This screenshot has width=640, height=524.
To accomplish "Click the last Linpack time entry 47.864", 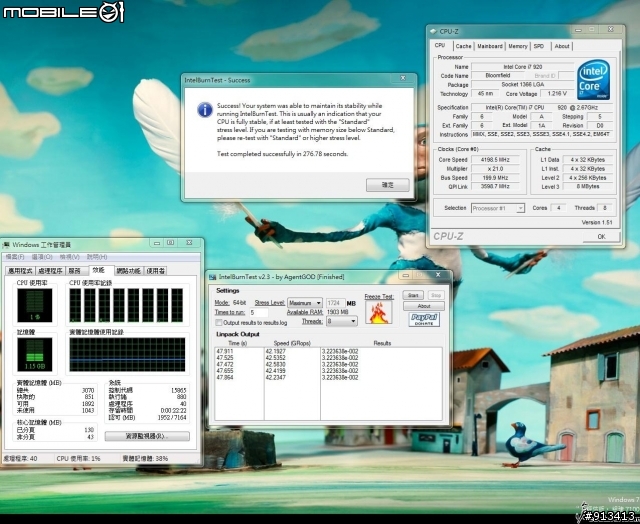I will pos(225,377).
